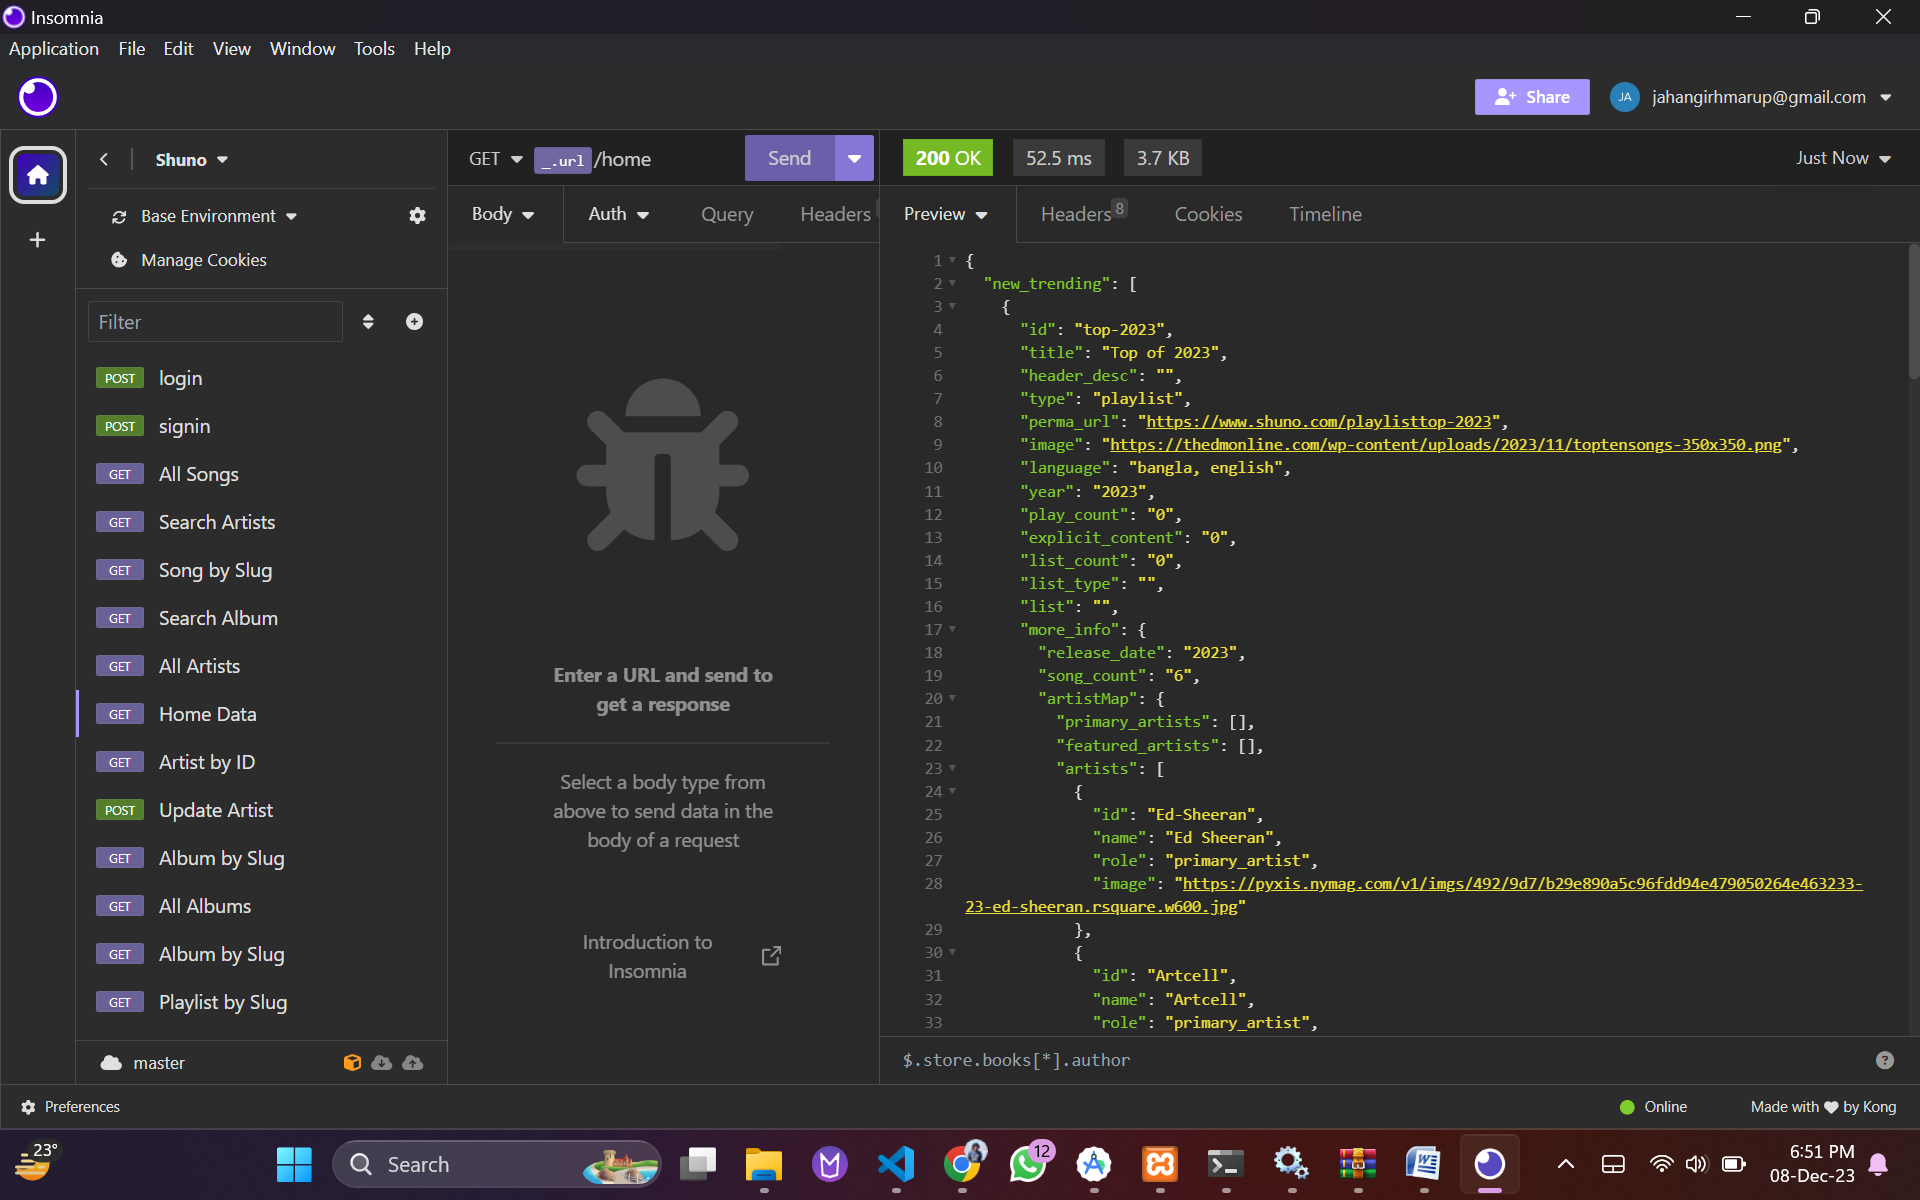1920x1200 pixels.
Task: Click the sort order icon beside Filter
Action: 368,322
